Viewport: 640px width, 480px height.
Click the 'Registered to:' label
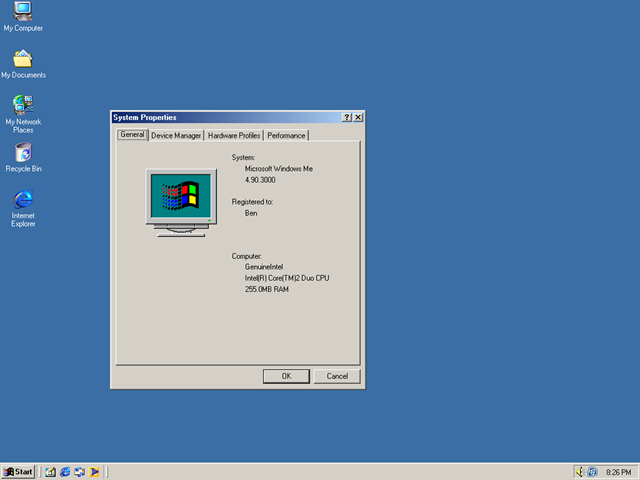(252, 202)
